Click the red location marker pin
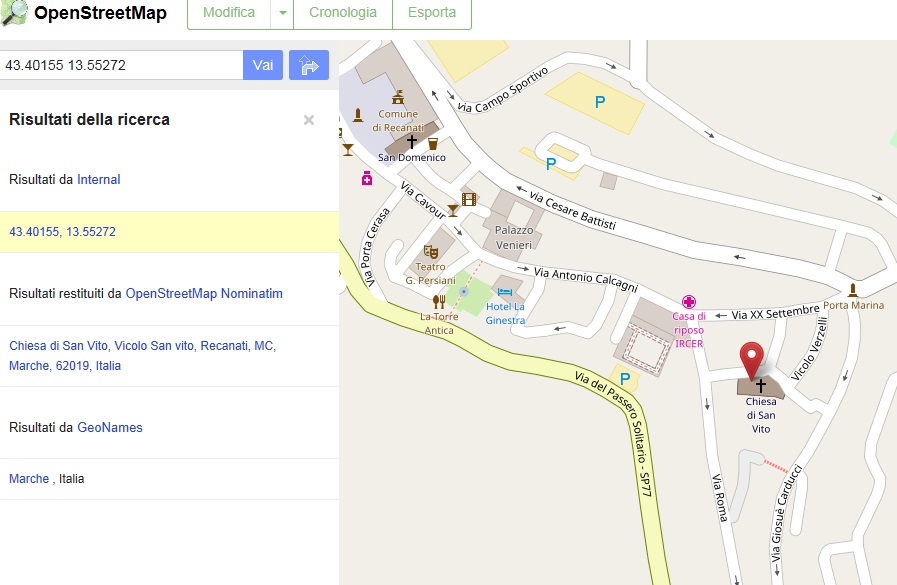This screenshot has width=897, height=585. 752,361
